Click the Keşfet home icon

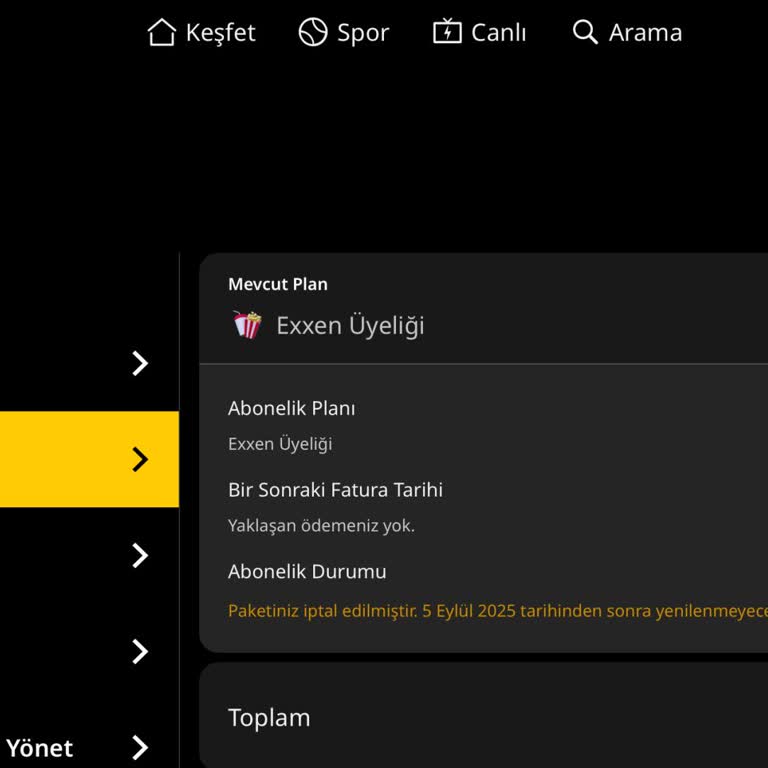point(161,32)
